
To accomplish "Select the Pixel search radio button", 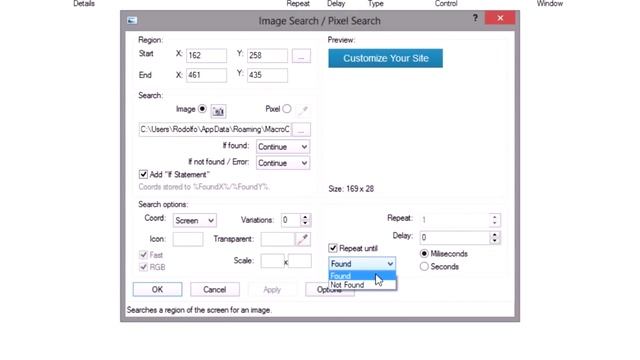I will point(287,109).
